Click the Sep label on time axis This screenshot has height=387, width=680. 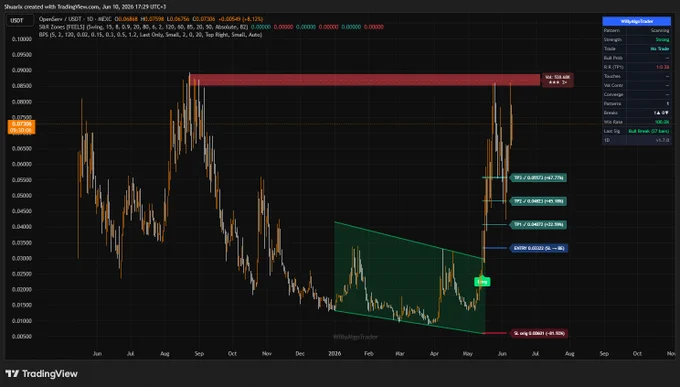(x=199, y=354)
